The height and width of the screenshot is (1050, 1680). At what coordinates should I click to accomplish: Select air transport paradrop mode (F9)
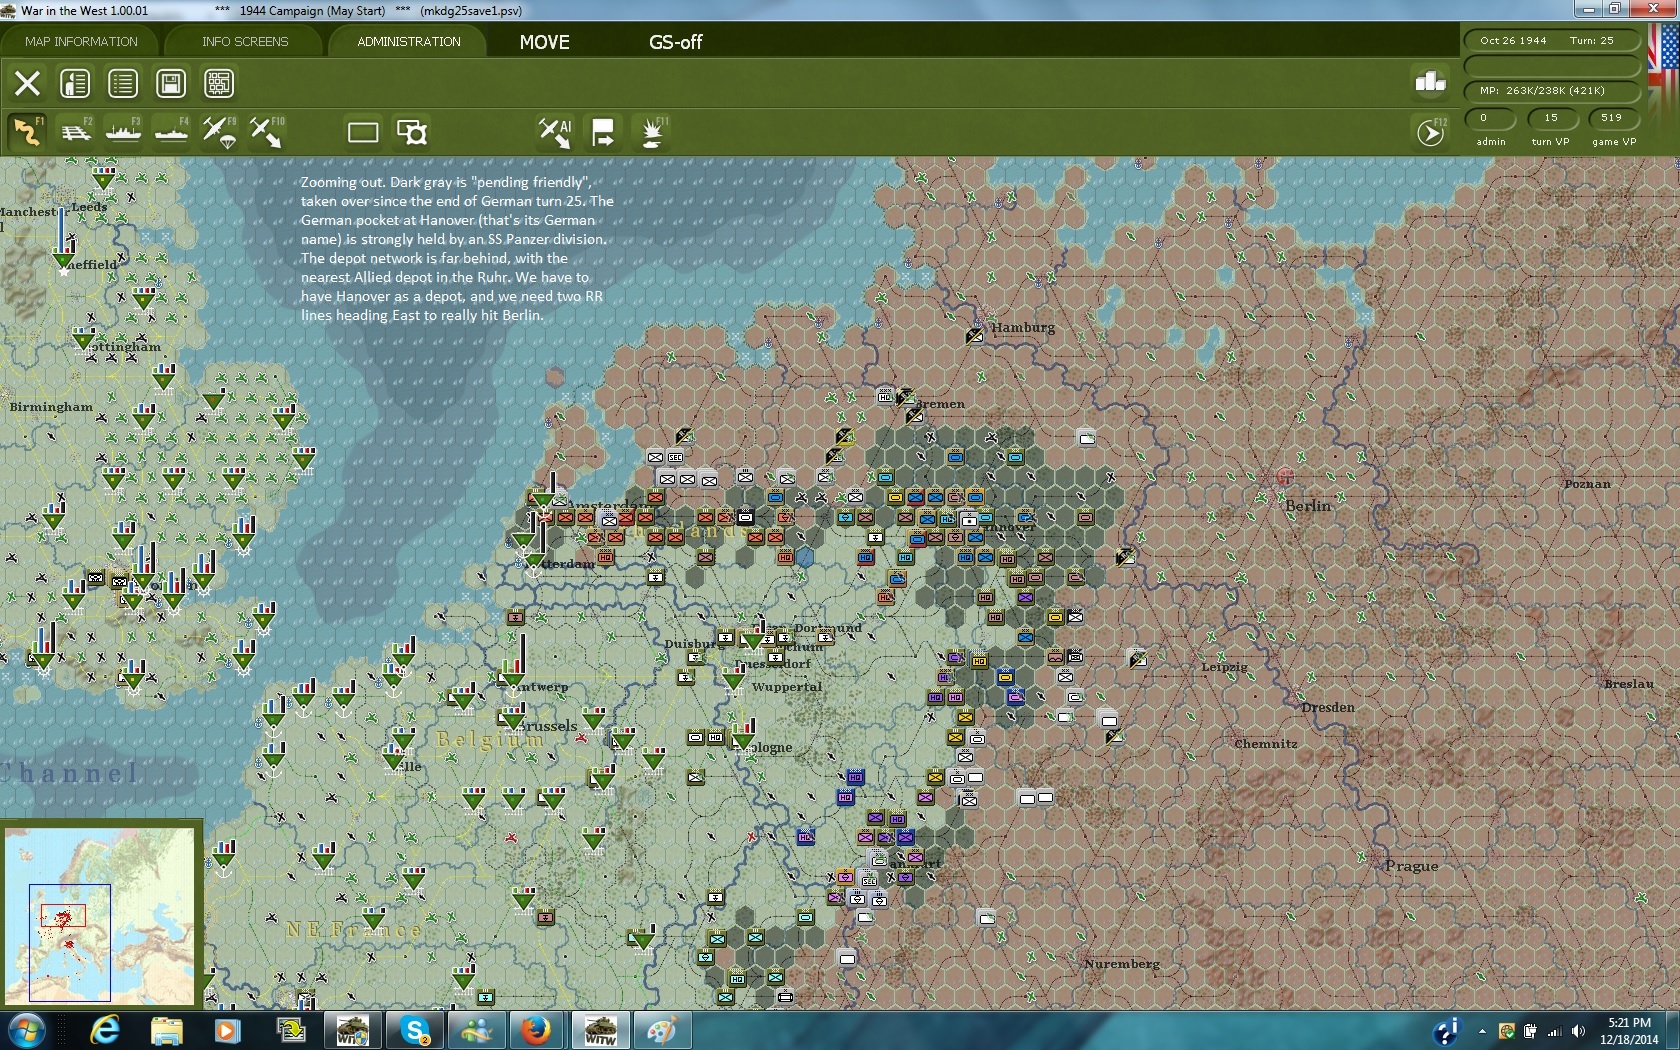[x=219, y=132]
